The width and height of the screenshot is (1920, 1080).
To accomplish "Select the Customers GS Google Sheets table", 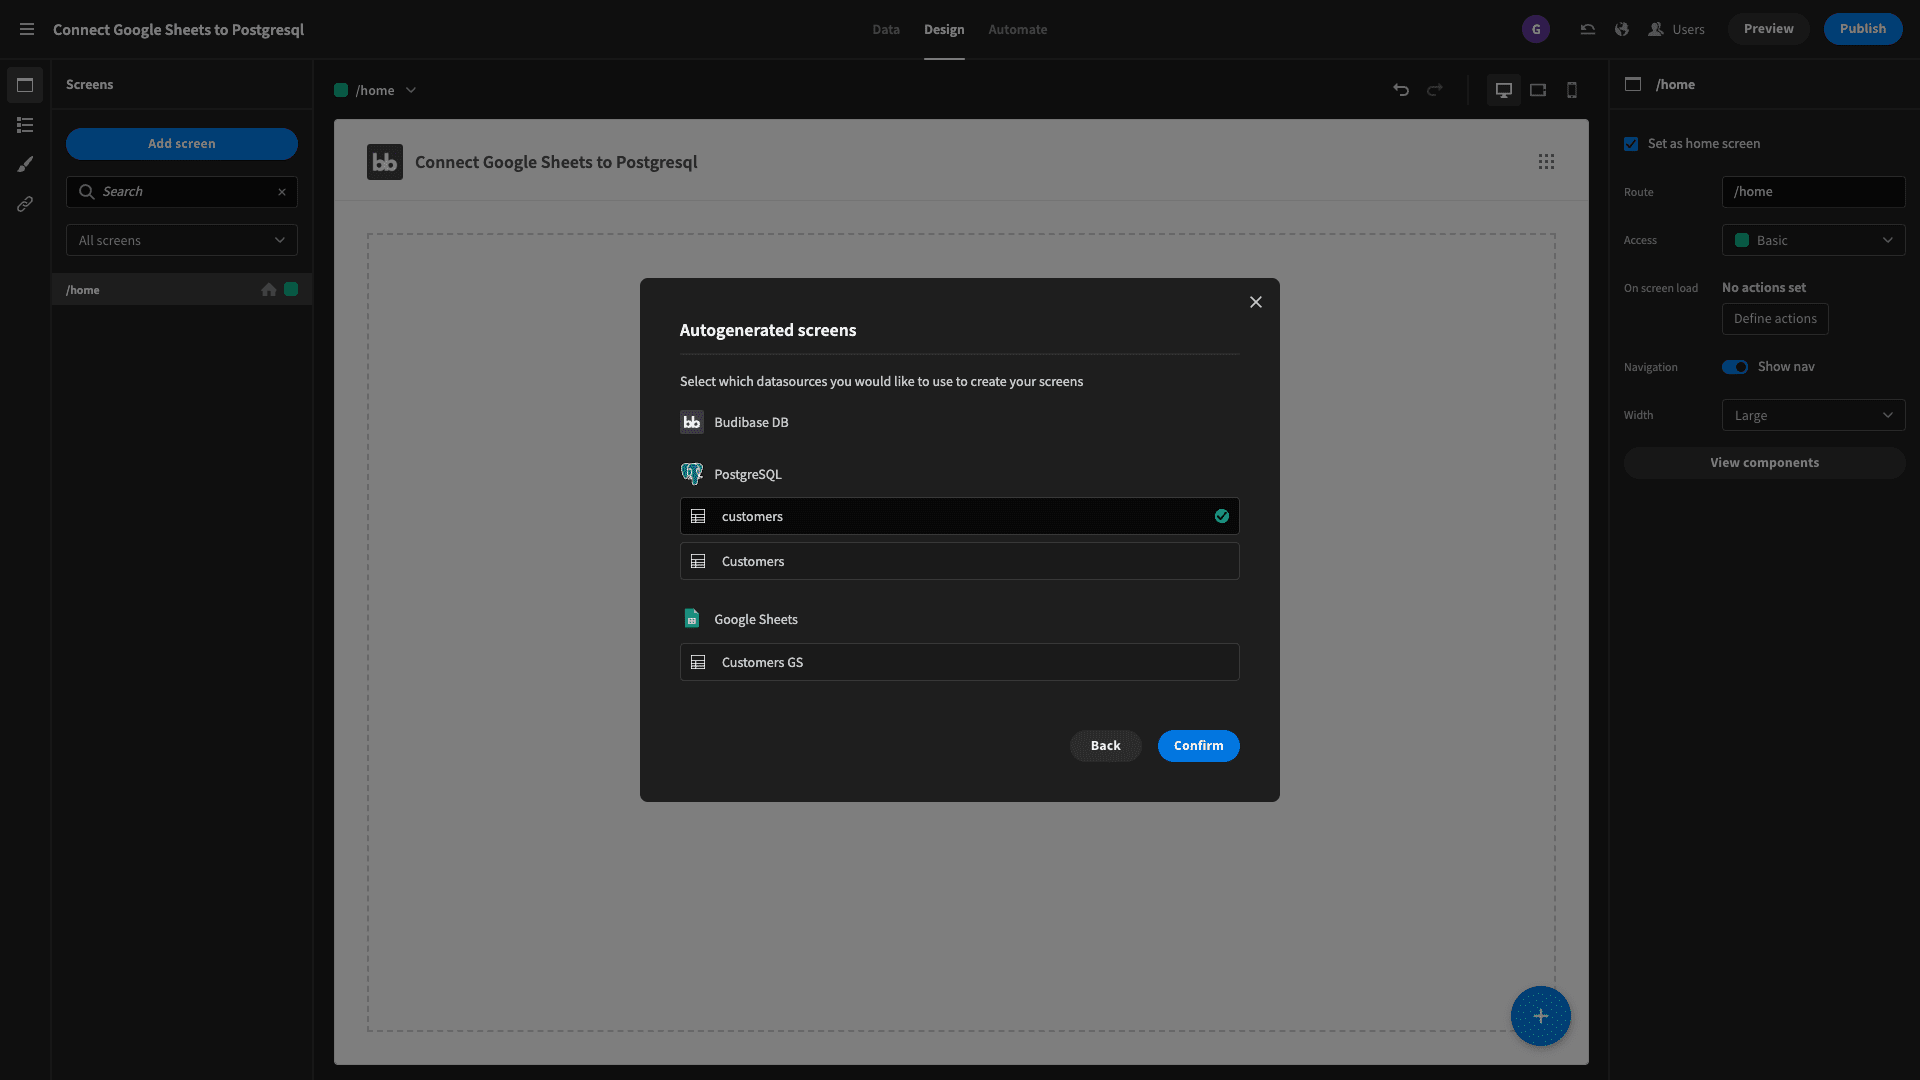I will (959, 662).
